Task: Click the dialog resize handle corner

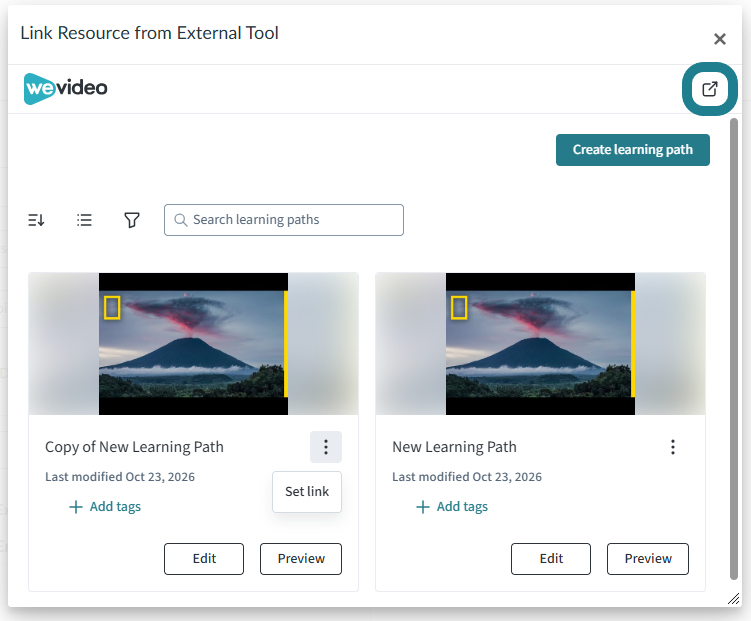Action: [734, 598]
